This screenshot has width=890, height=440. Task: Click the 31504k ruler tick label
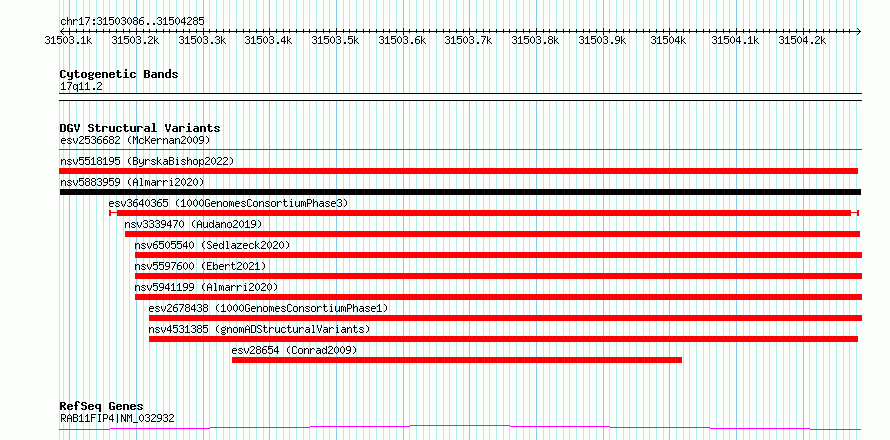tap(669, 40)
